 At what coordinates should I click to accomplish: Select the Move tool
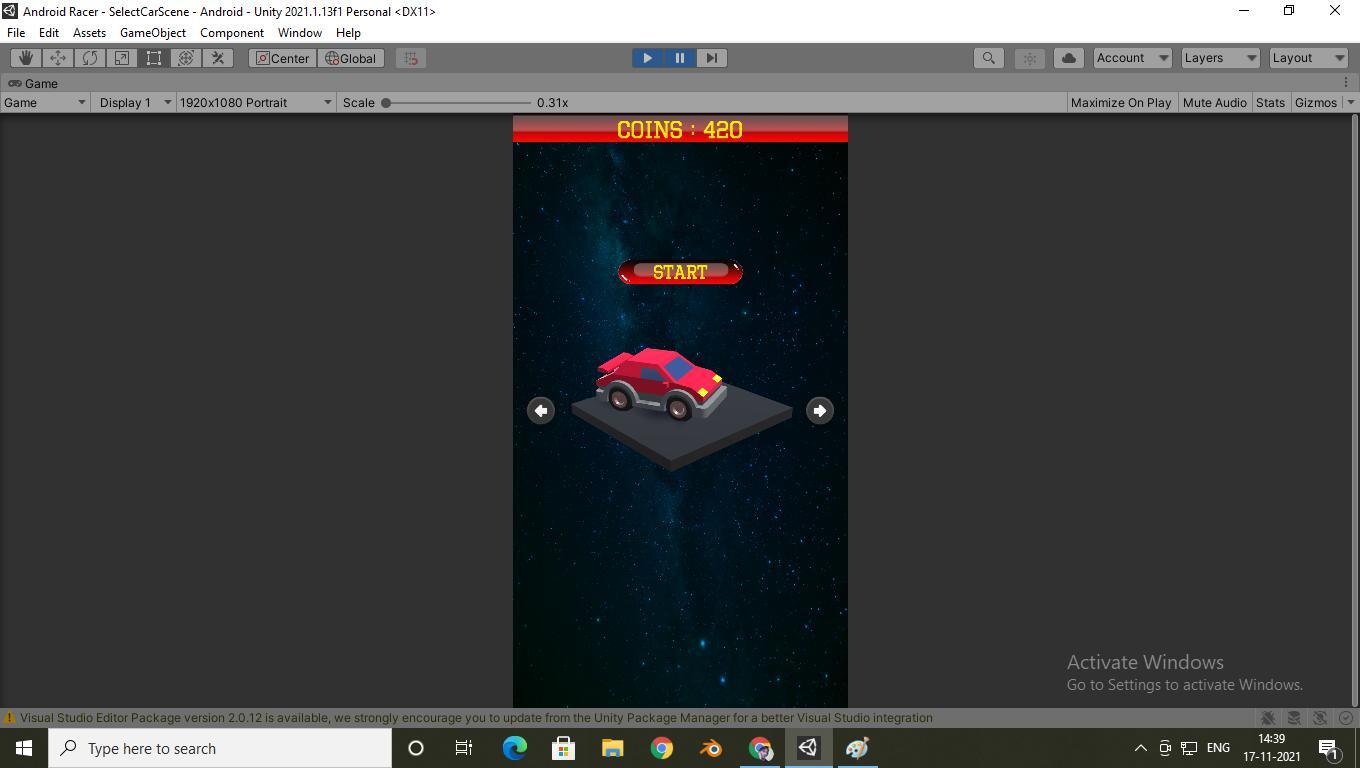(58, 58)
